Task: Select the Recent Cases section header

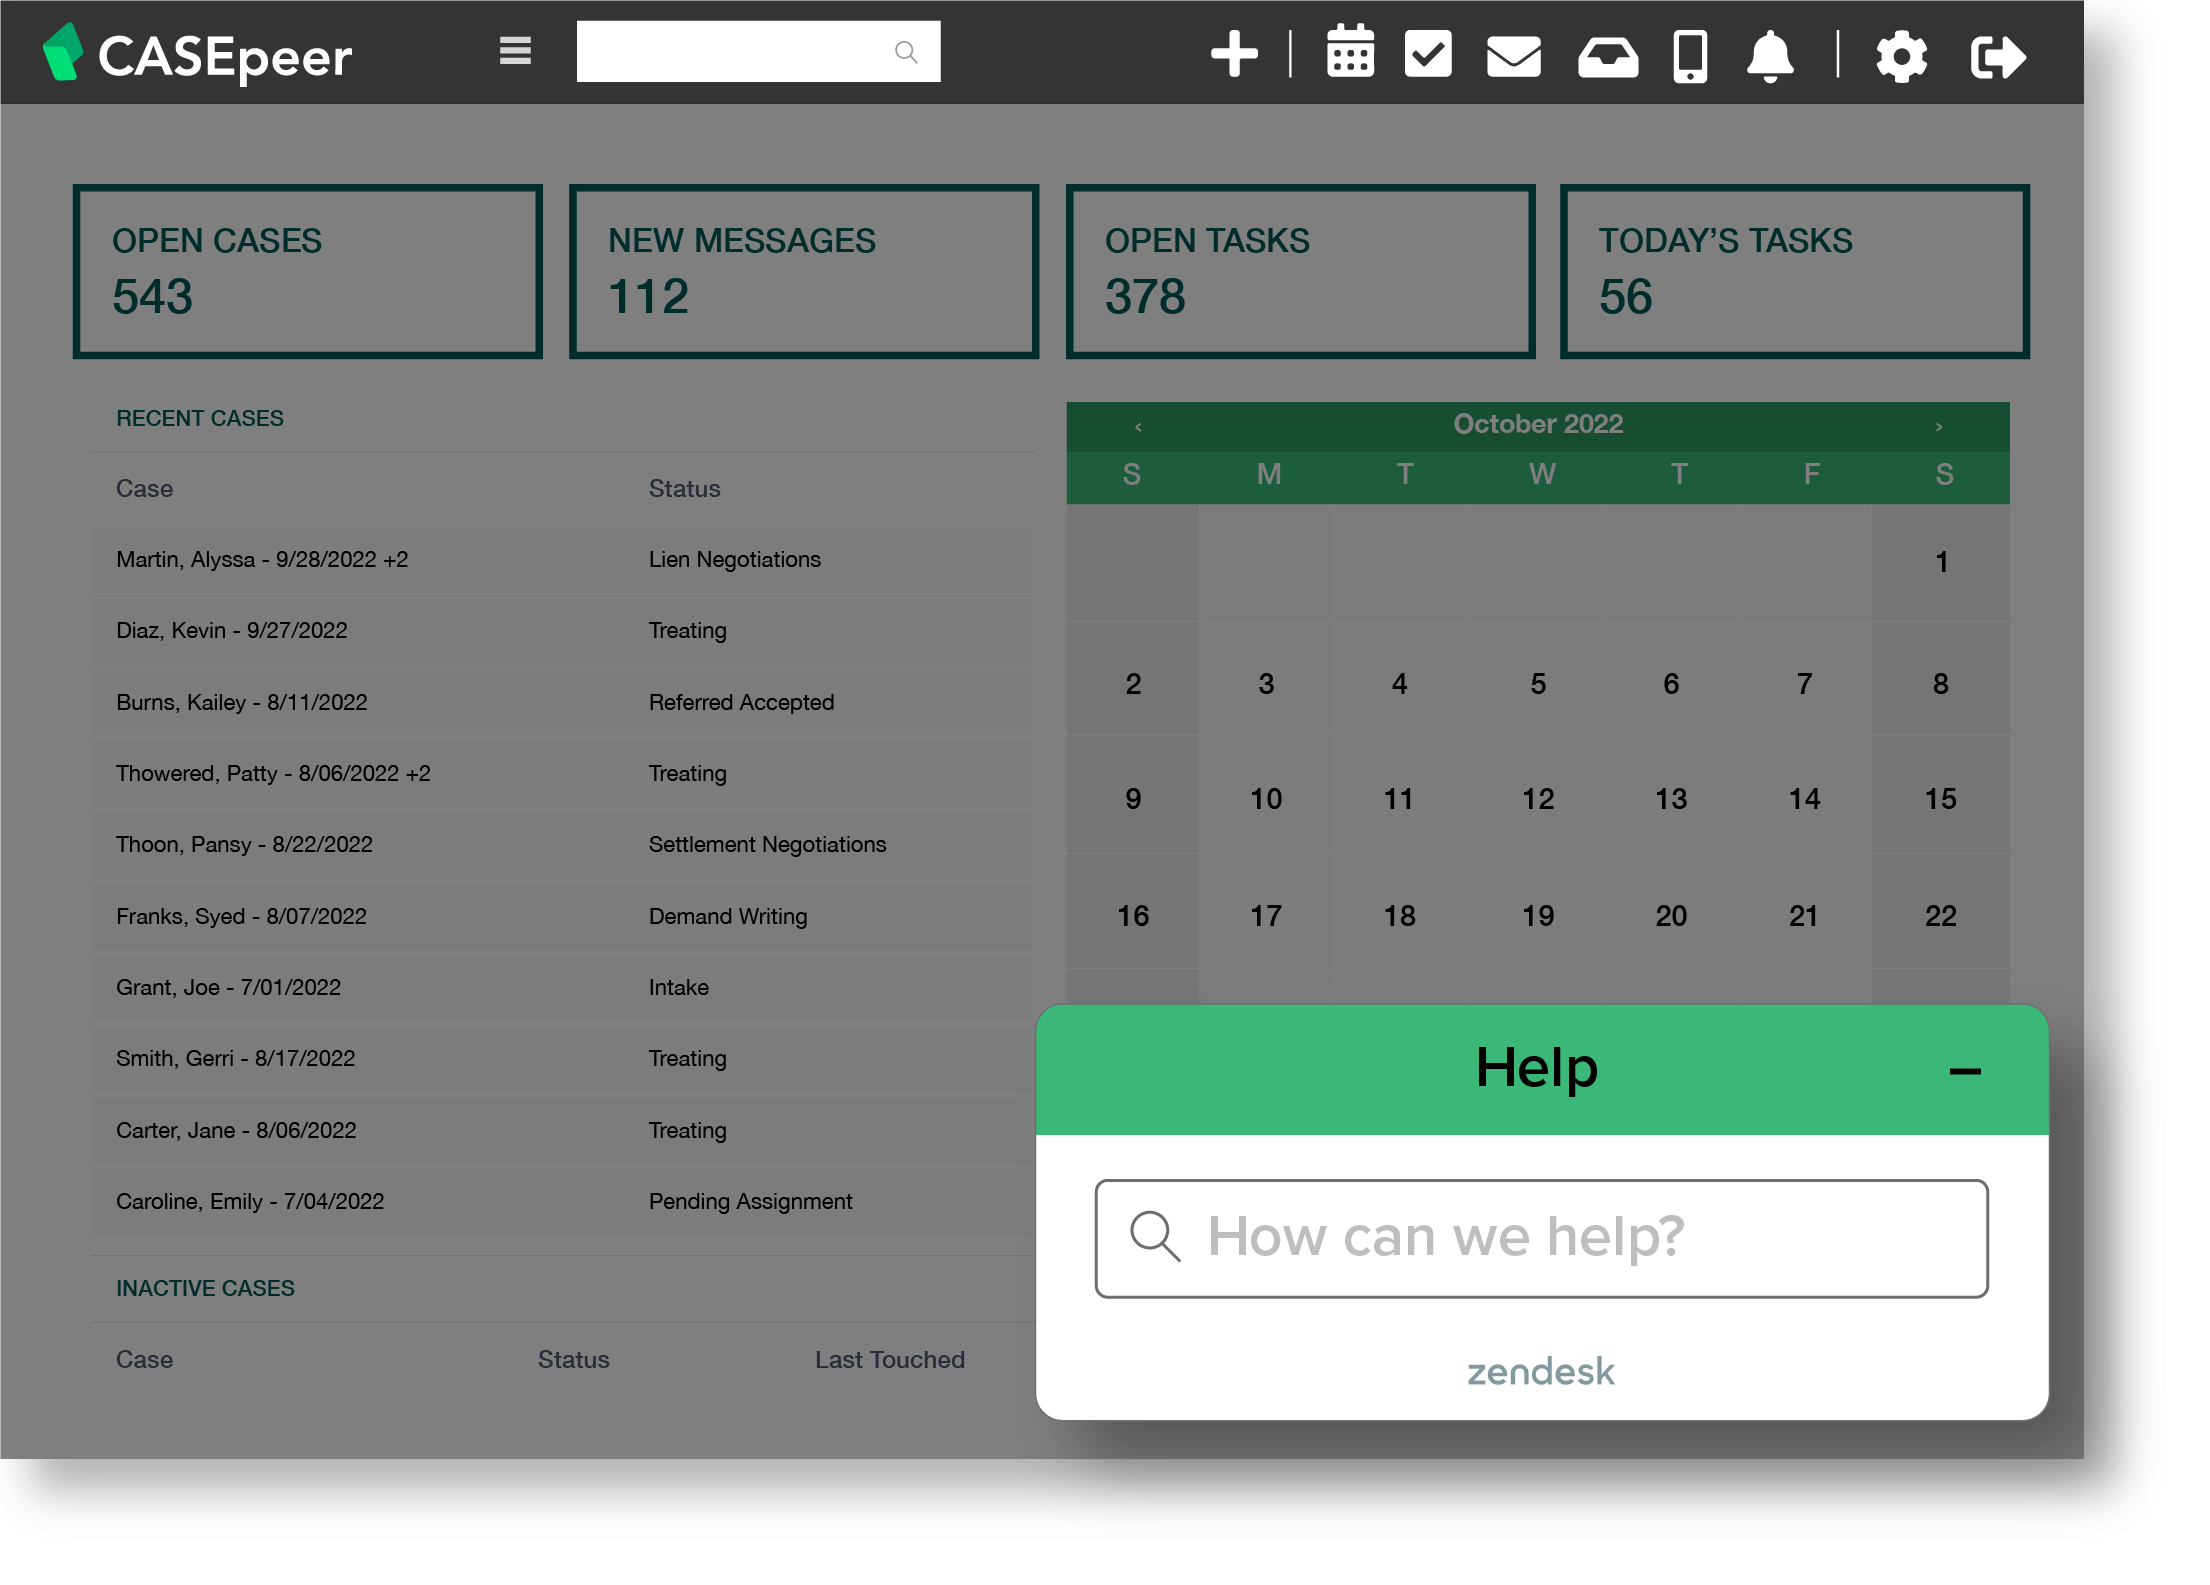Action: (x=198, y=418)
